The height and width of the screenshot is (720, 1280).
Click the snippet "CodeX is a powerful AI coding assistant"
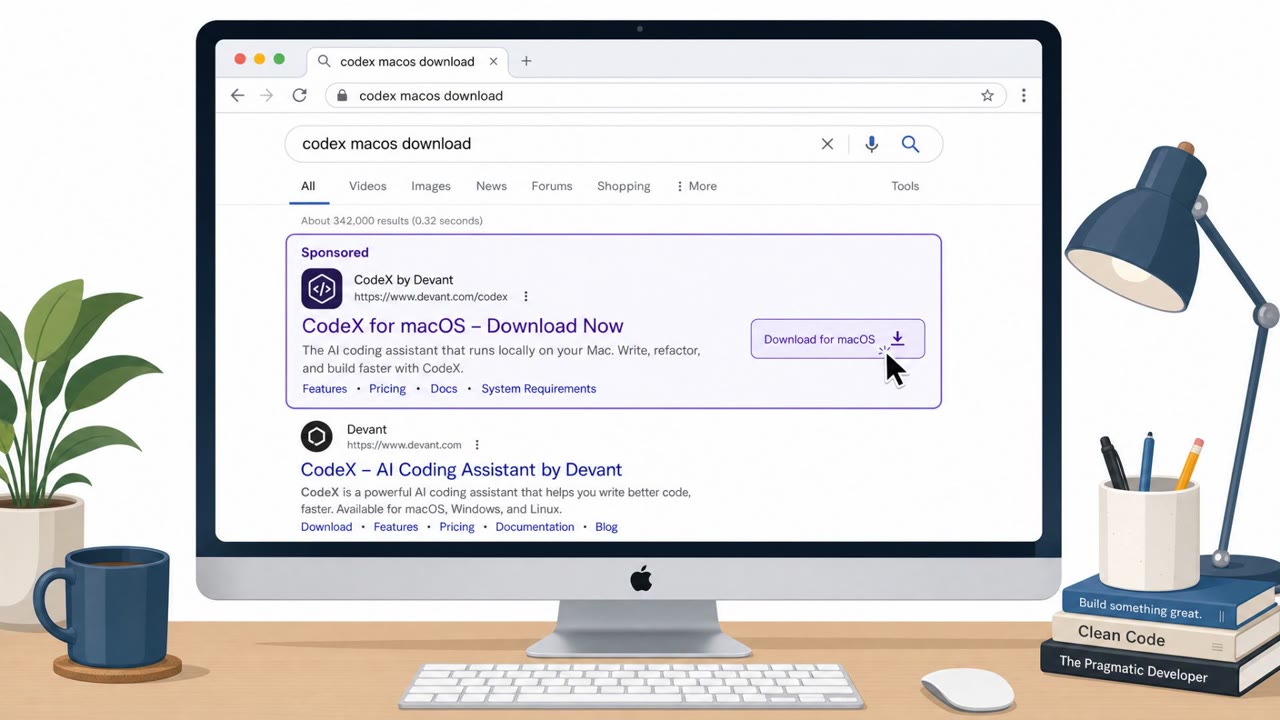[x=496, y=500]
